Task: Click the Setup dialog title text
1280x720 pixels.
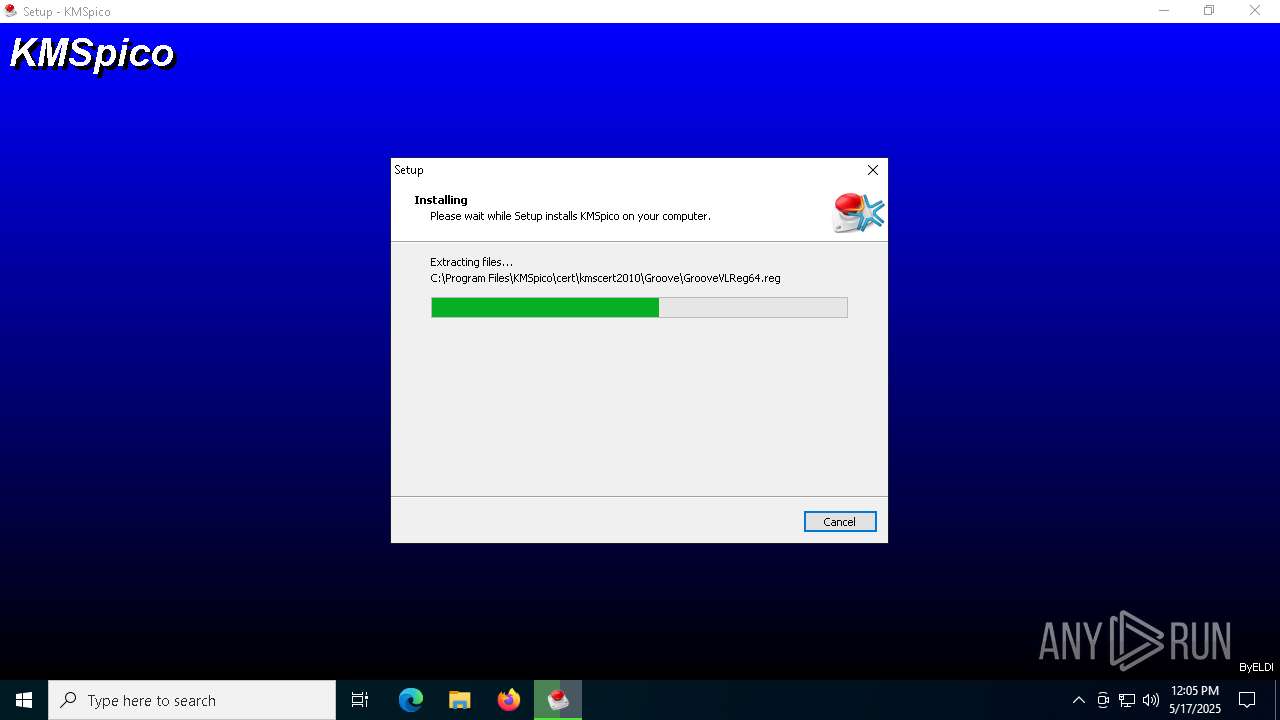Action: [x=409, y=170]
